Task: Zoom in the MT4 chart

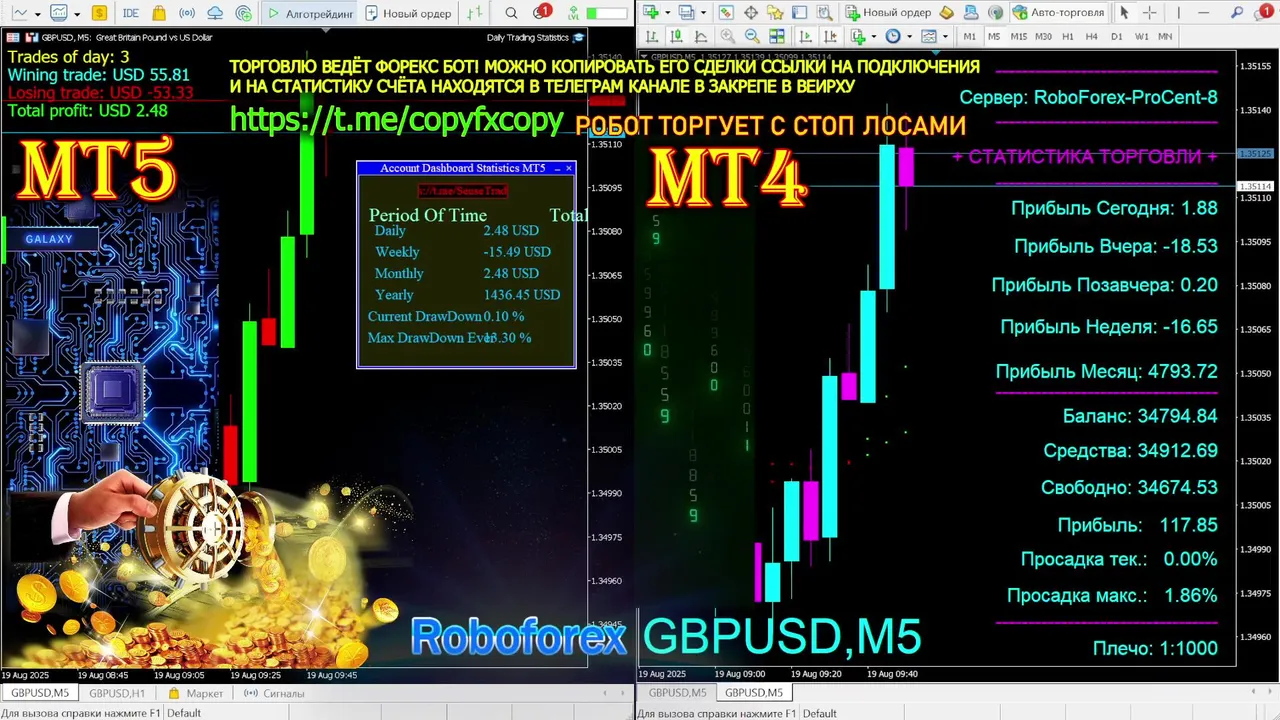Action: (x=728, y=36)
